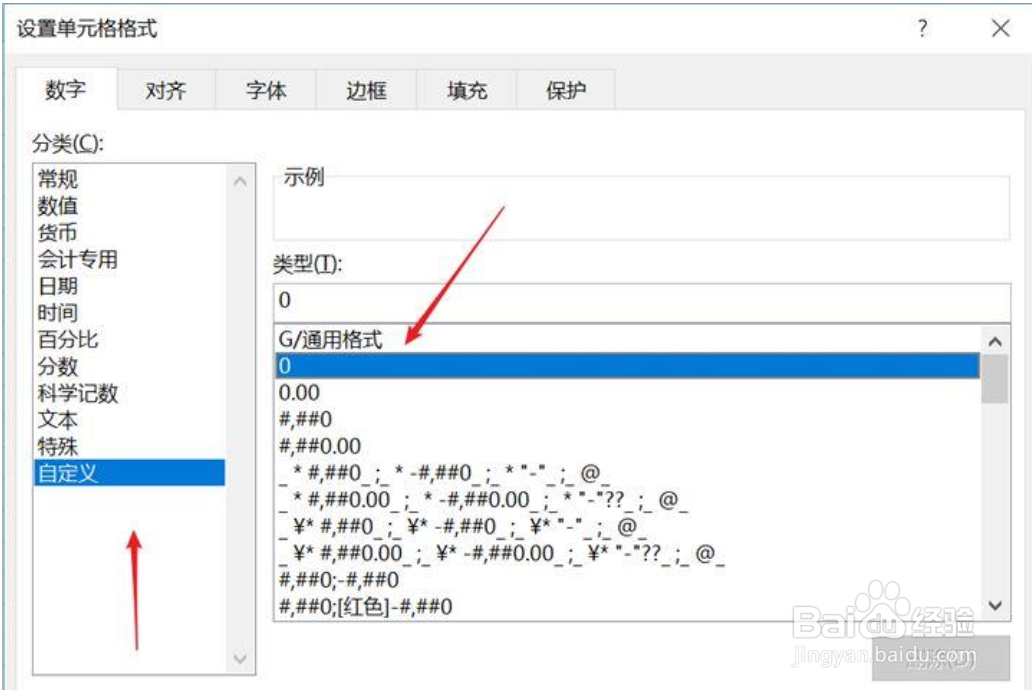The image size is (1032, 690).
Task: Switch to the 对齐 tab
Action: tap(166, 89)
